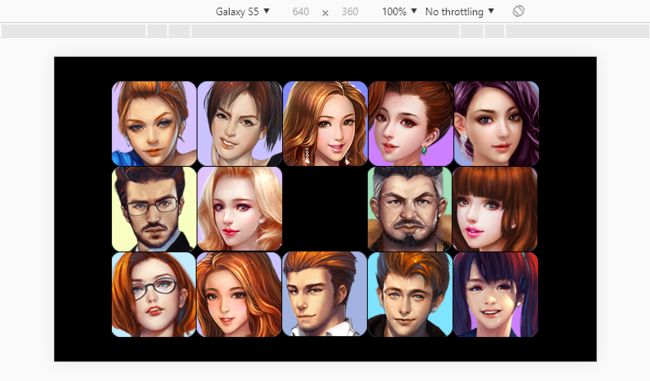Viewport: 650px width, 381px height.
Task: Select avatar of gray-haired older man with goatee
Action: coord(410,209)
